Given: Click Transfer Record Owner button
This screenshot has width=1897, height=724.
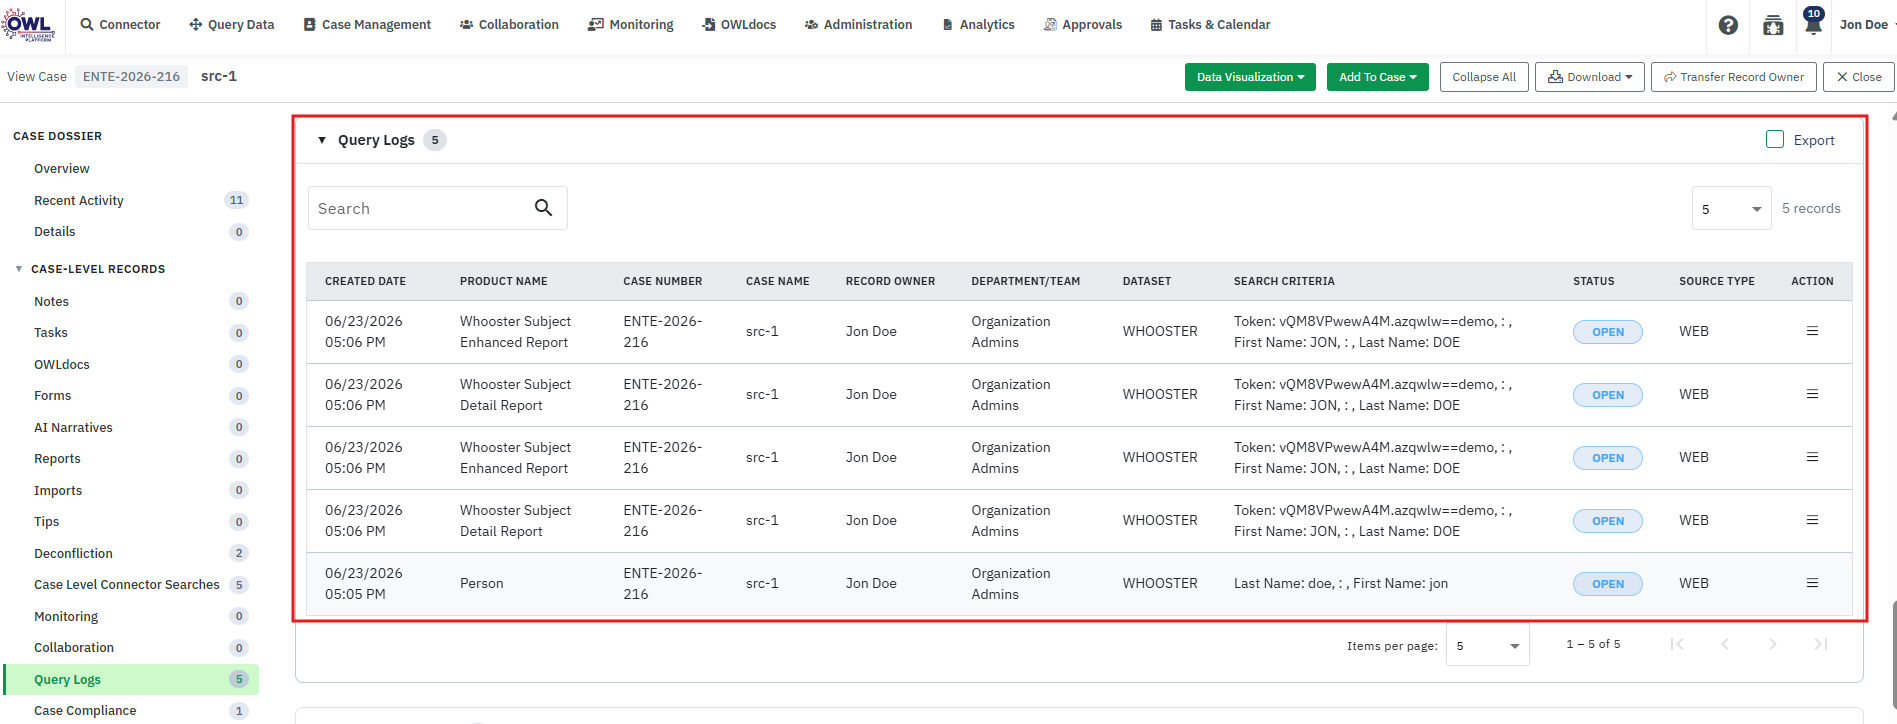Looking at the screenshot, I should pos(1734,77).
